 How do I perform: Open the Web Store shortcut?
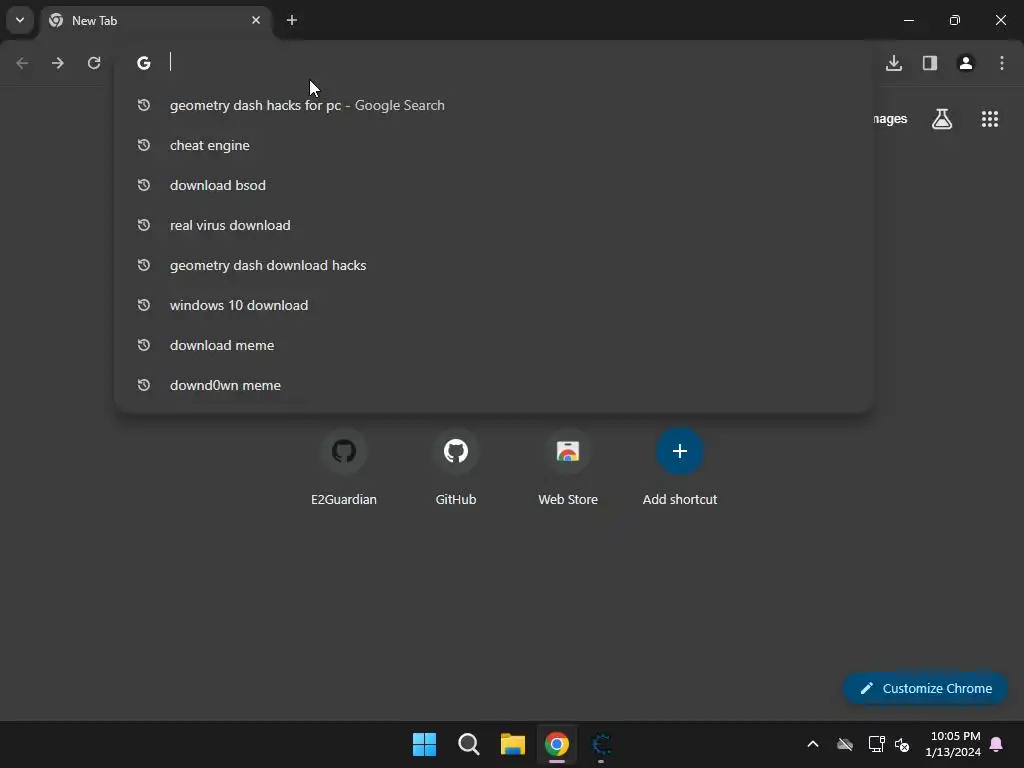pos(568,468)
